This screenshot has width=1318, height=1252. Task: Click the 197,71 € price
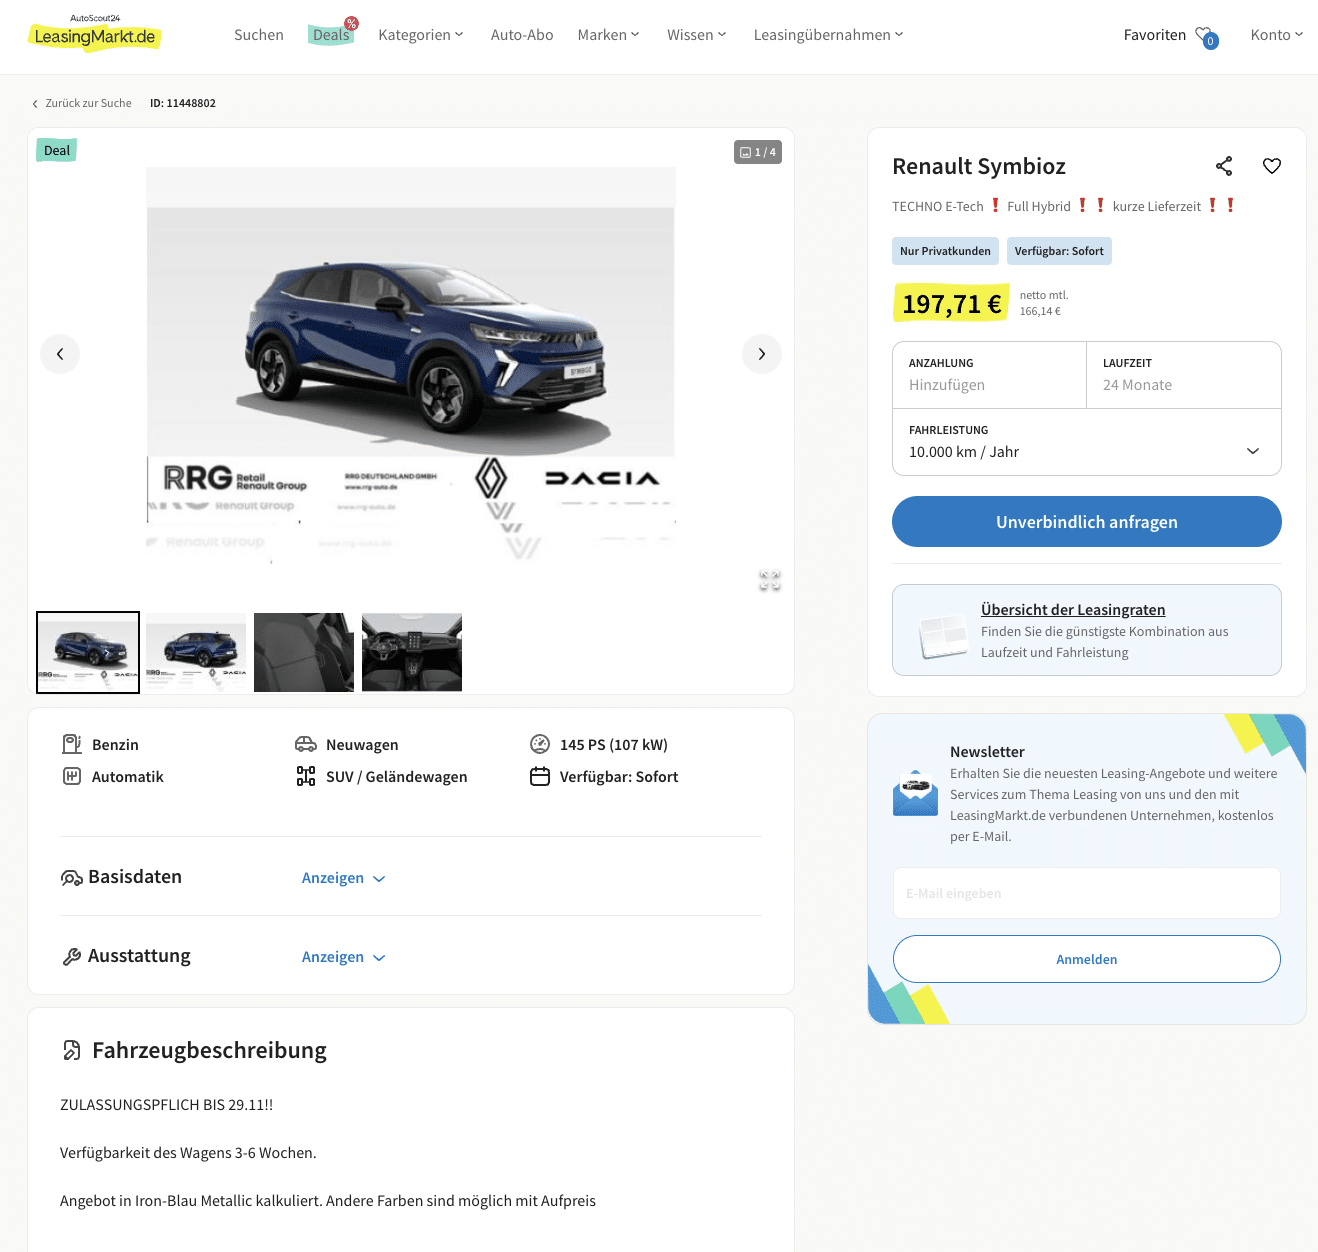click(x=951, y=304)
